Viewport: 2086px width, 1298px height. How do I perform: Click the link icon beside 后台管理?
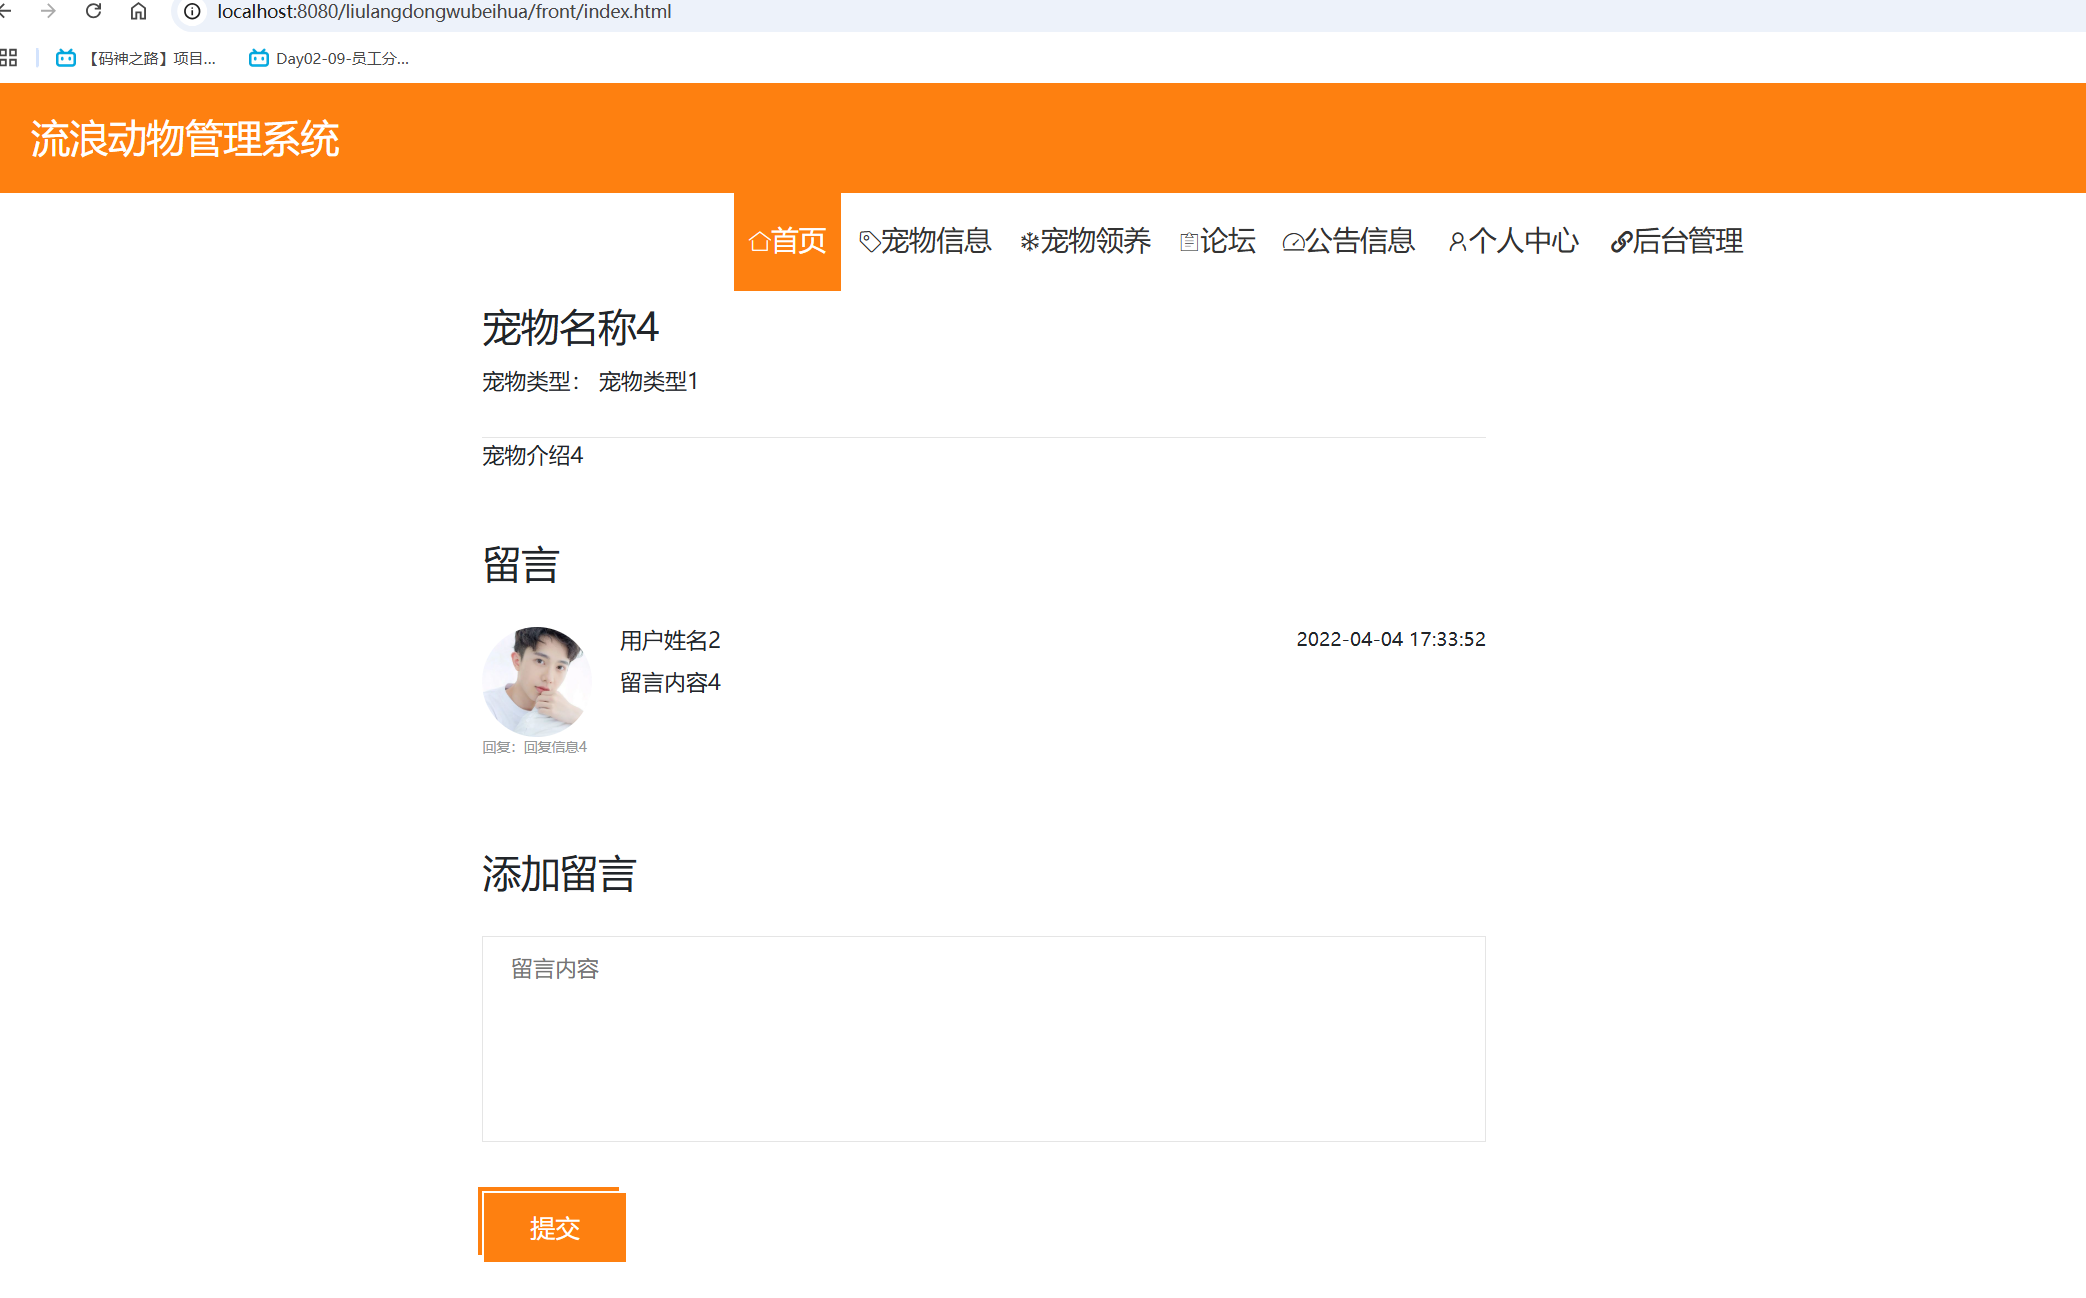click(1621, 242)
